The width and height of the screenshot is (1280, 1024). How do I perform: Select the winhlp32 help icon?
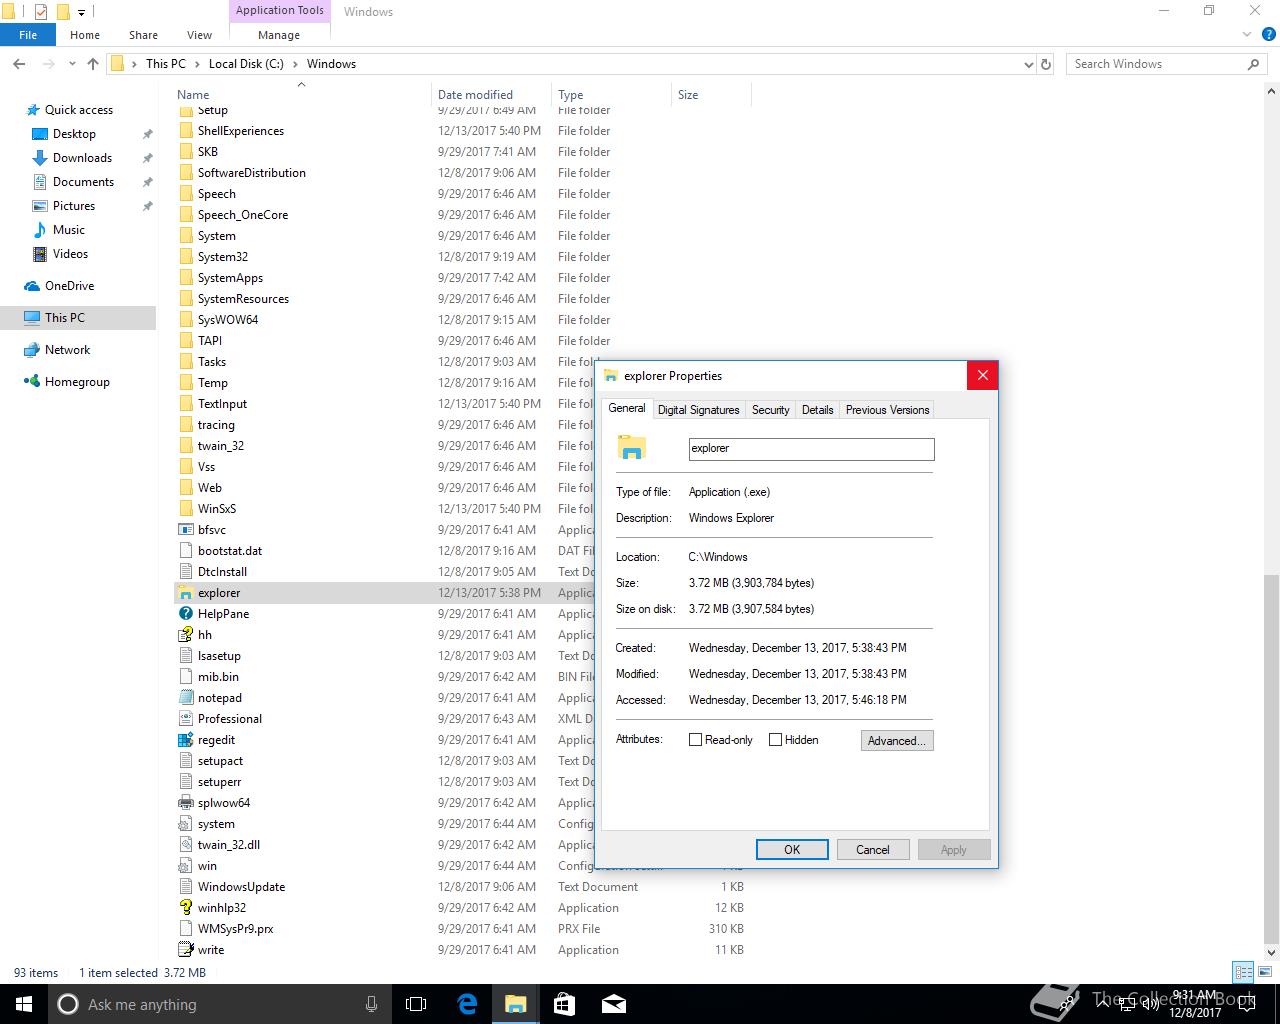[185, 908]
